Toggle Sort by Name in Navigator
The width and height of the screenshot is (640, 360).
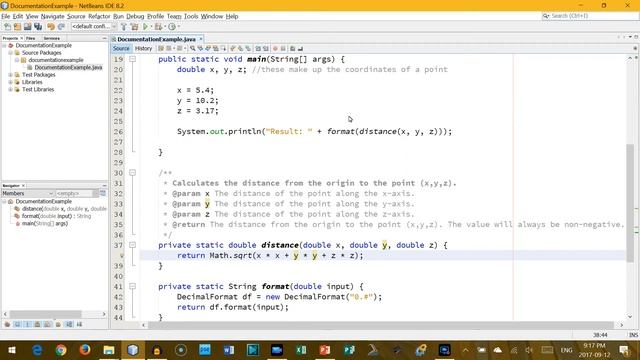pos(69,324)
